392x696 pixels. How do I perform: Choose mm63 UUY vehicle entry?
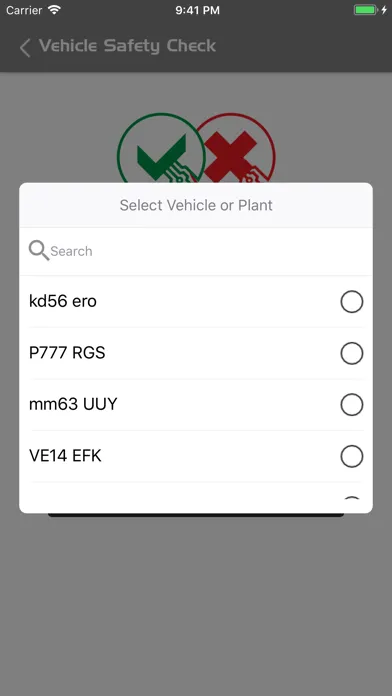(196, 405)
